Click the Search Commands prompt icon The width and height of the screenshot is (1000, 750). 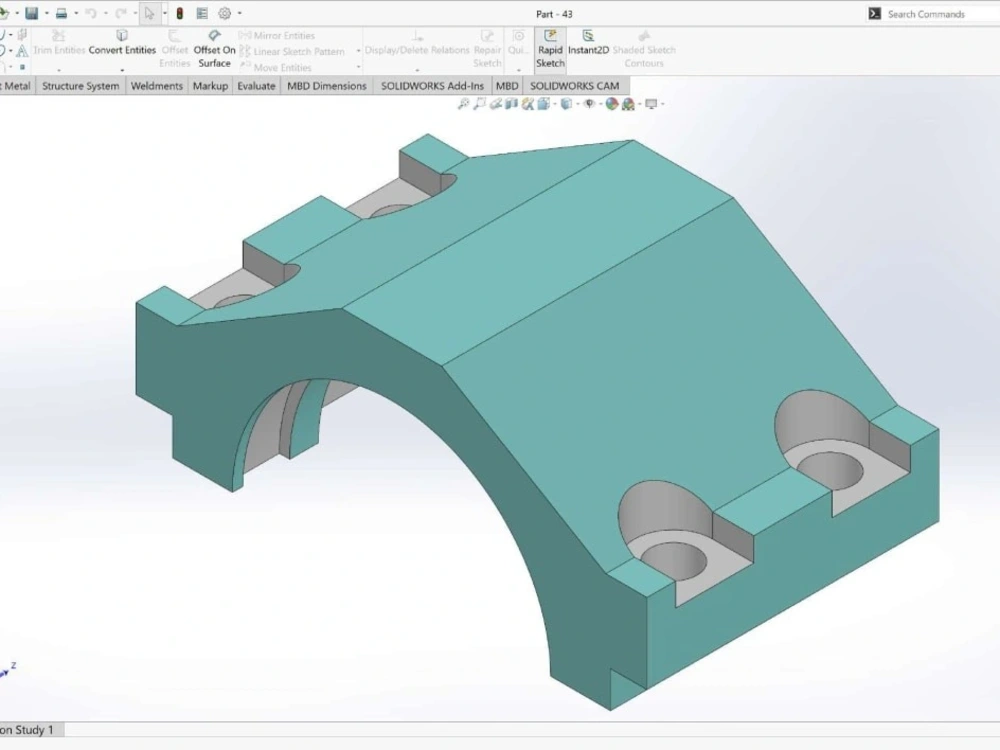(x=874, y=14)
